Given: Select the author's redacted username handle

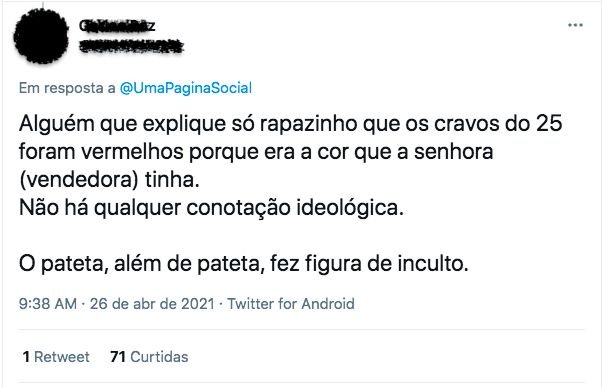Looking at the screenshot, I should pos(131,46).
